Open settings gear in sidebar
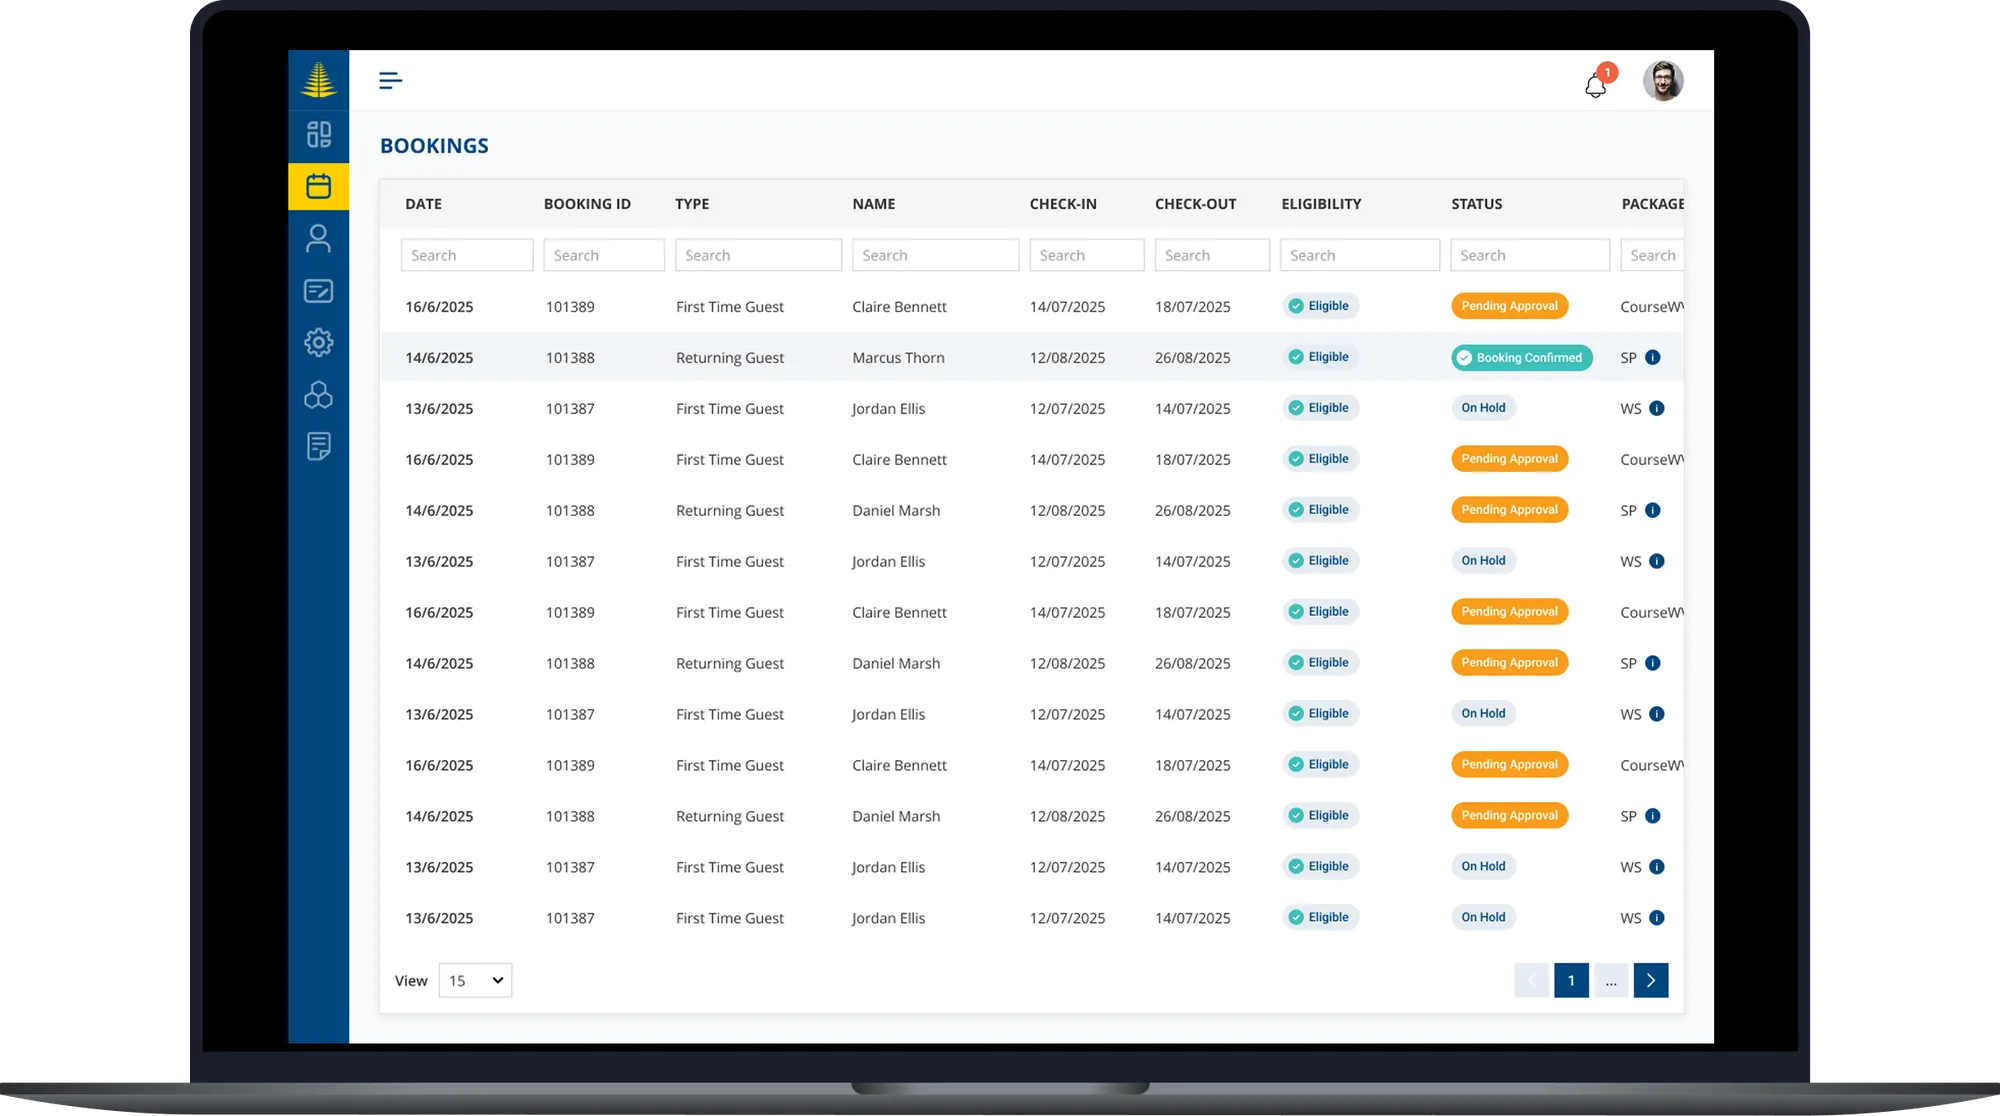The height and width of the screenshot is (1116, 2000). pyautogui.click(x=319, y=342)
